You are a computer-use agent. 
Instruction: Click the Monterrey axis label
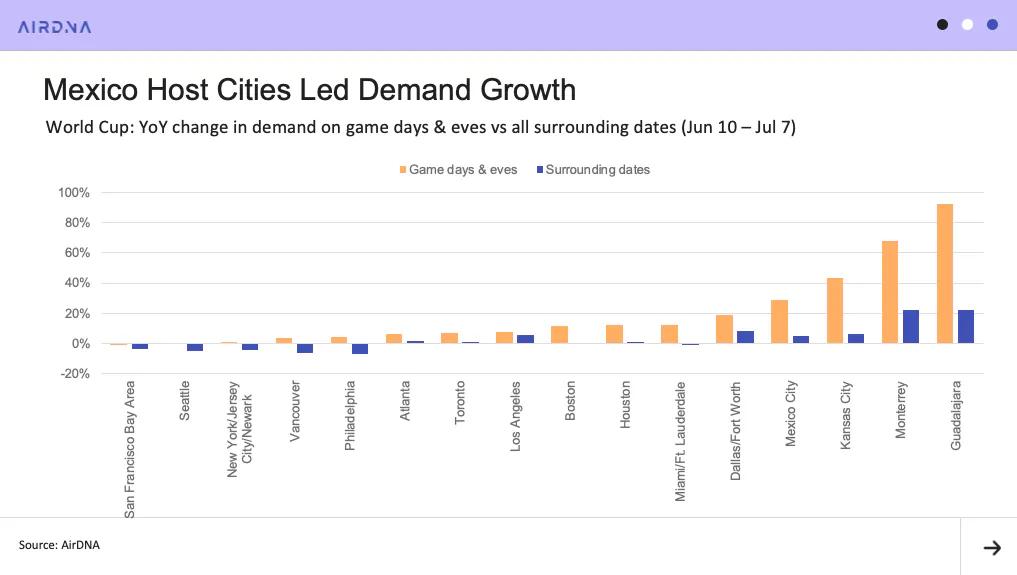(x=900, y=410)
